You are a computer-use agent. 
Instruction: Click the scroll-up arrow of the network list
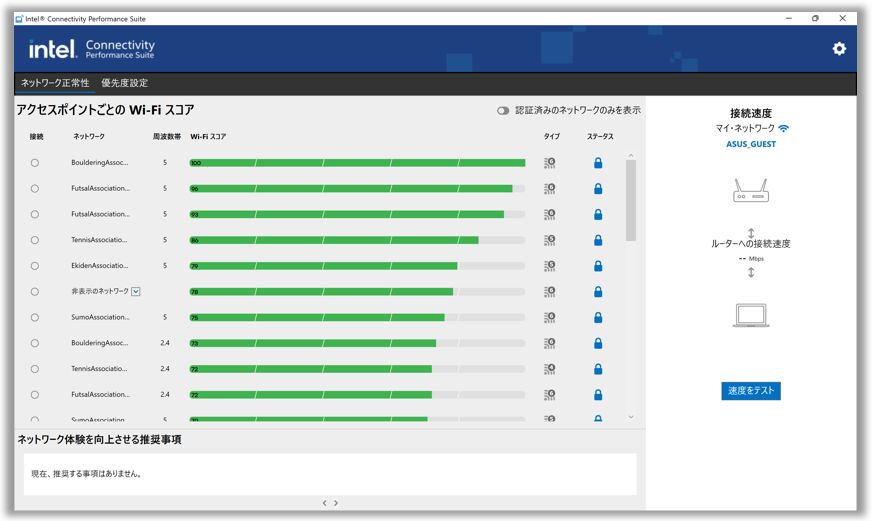[631, 155]
